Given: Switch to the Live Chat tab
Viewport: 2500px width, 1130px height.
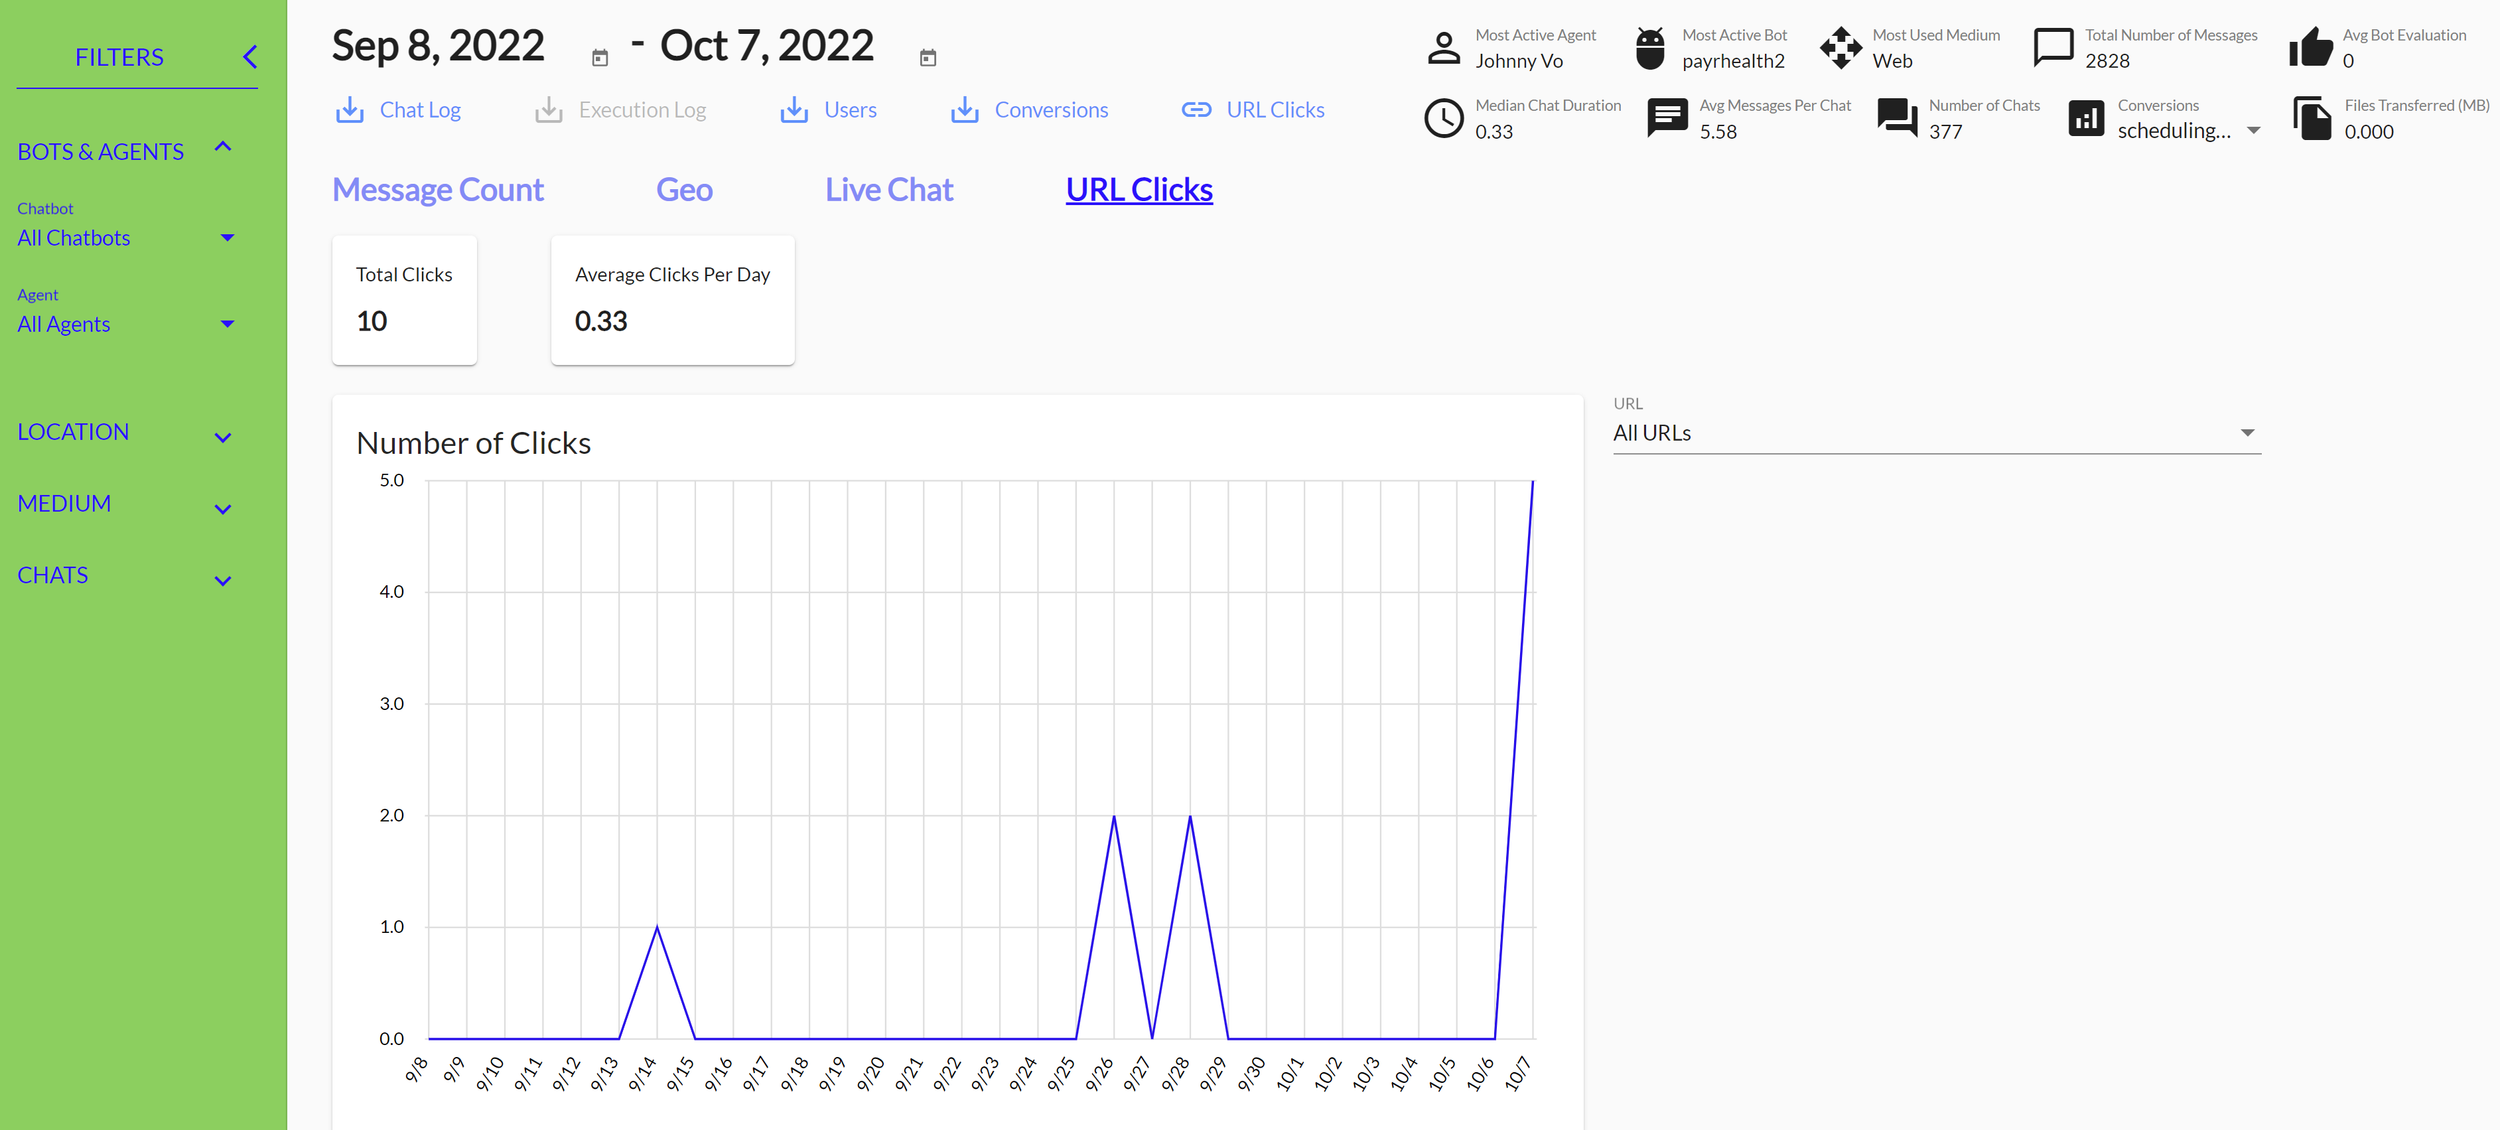Looking at the screenshot, I should [889, 190].
